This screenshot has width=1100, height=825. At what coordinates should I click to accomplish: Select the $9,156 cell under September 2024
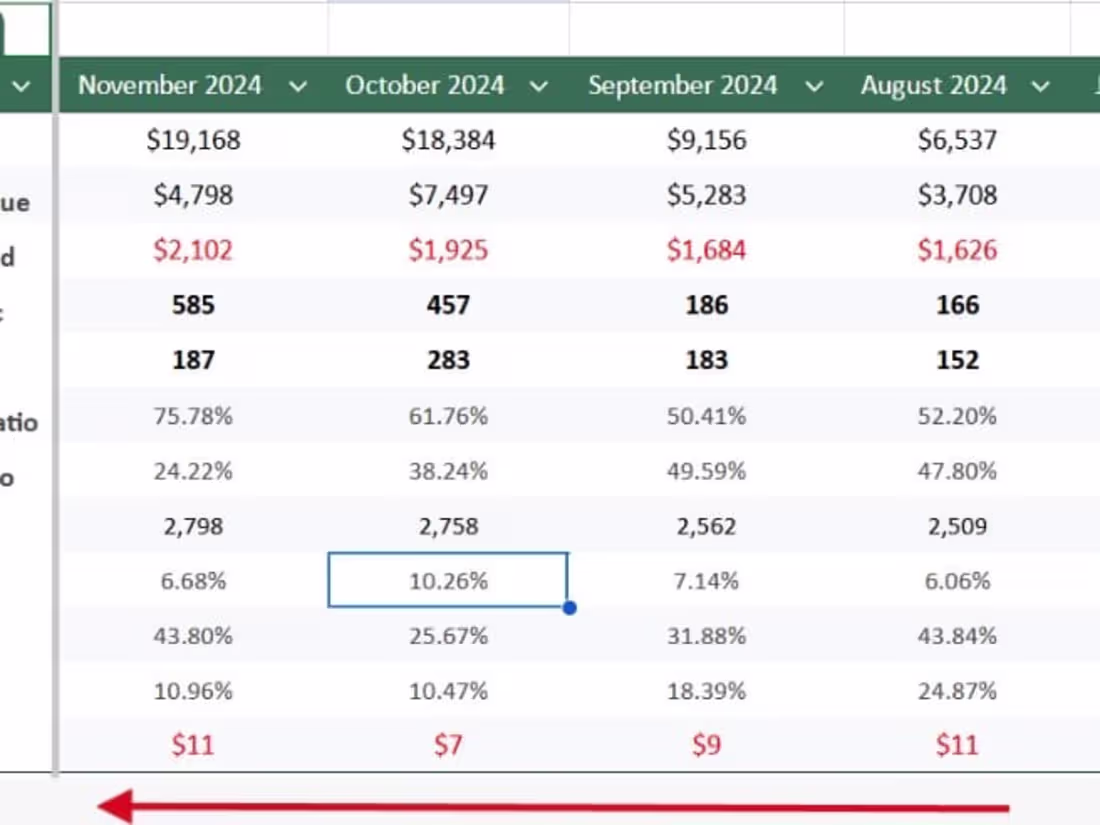[x=706, y=140]
